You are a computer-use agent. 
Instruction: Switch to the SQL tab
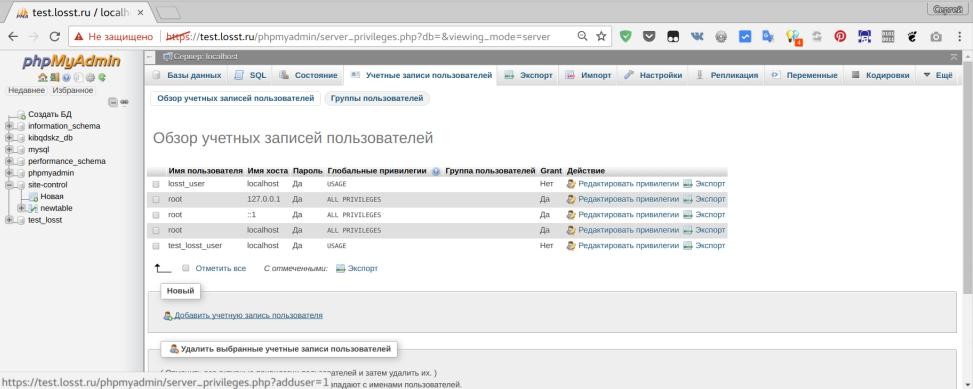click(x=251, y=75)
